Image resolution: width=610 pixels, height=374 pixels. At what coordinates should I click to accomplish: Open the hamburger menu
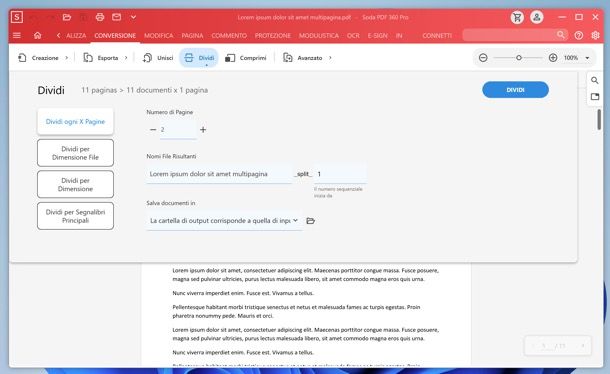click(17, 35)
